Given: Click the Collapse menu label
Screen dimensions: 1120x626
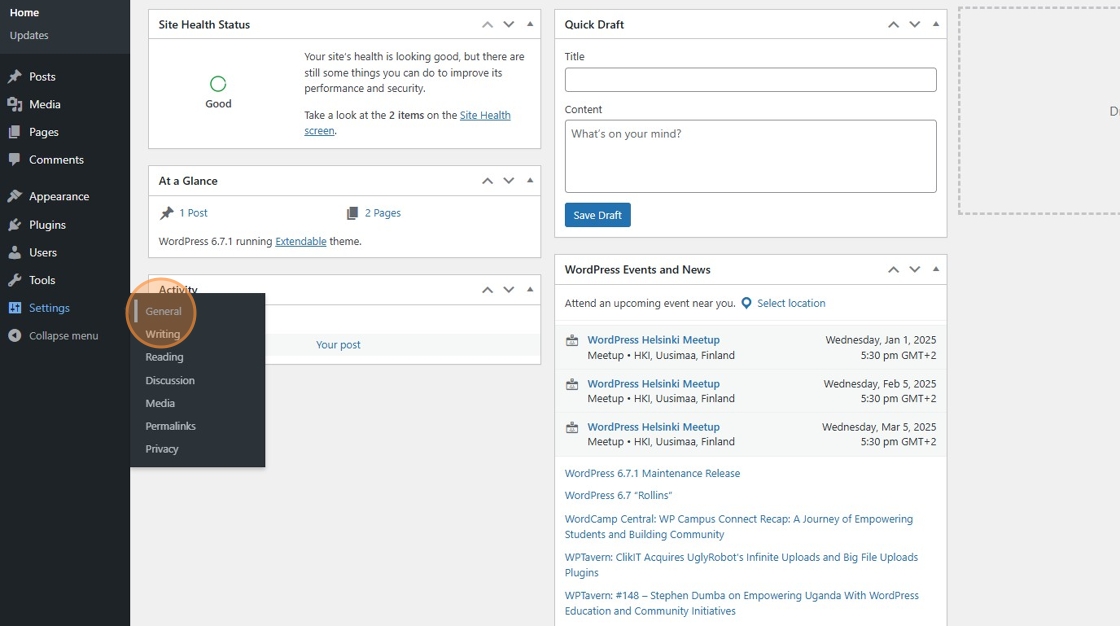Looking at the screenshot, I should [x=64, y=335].
